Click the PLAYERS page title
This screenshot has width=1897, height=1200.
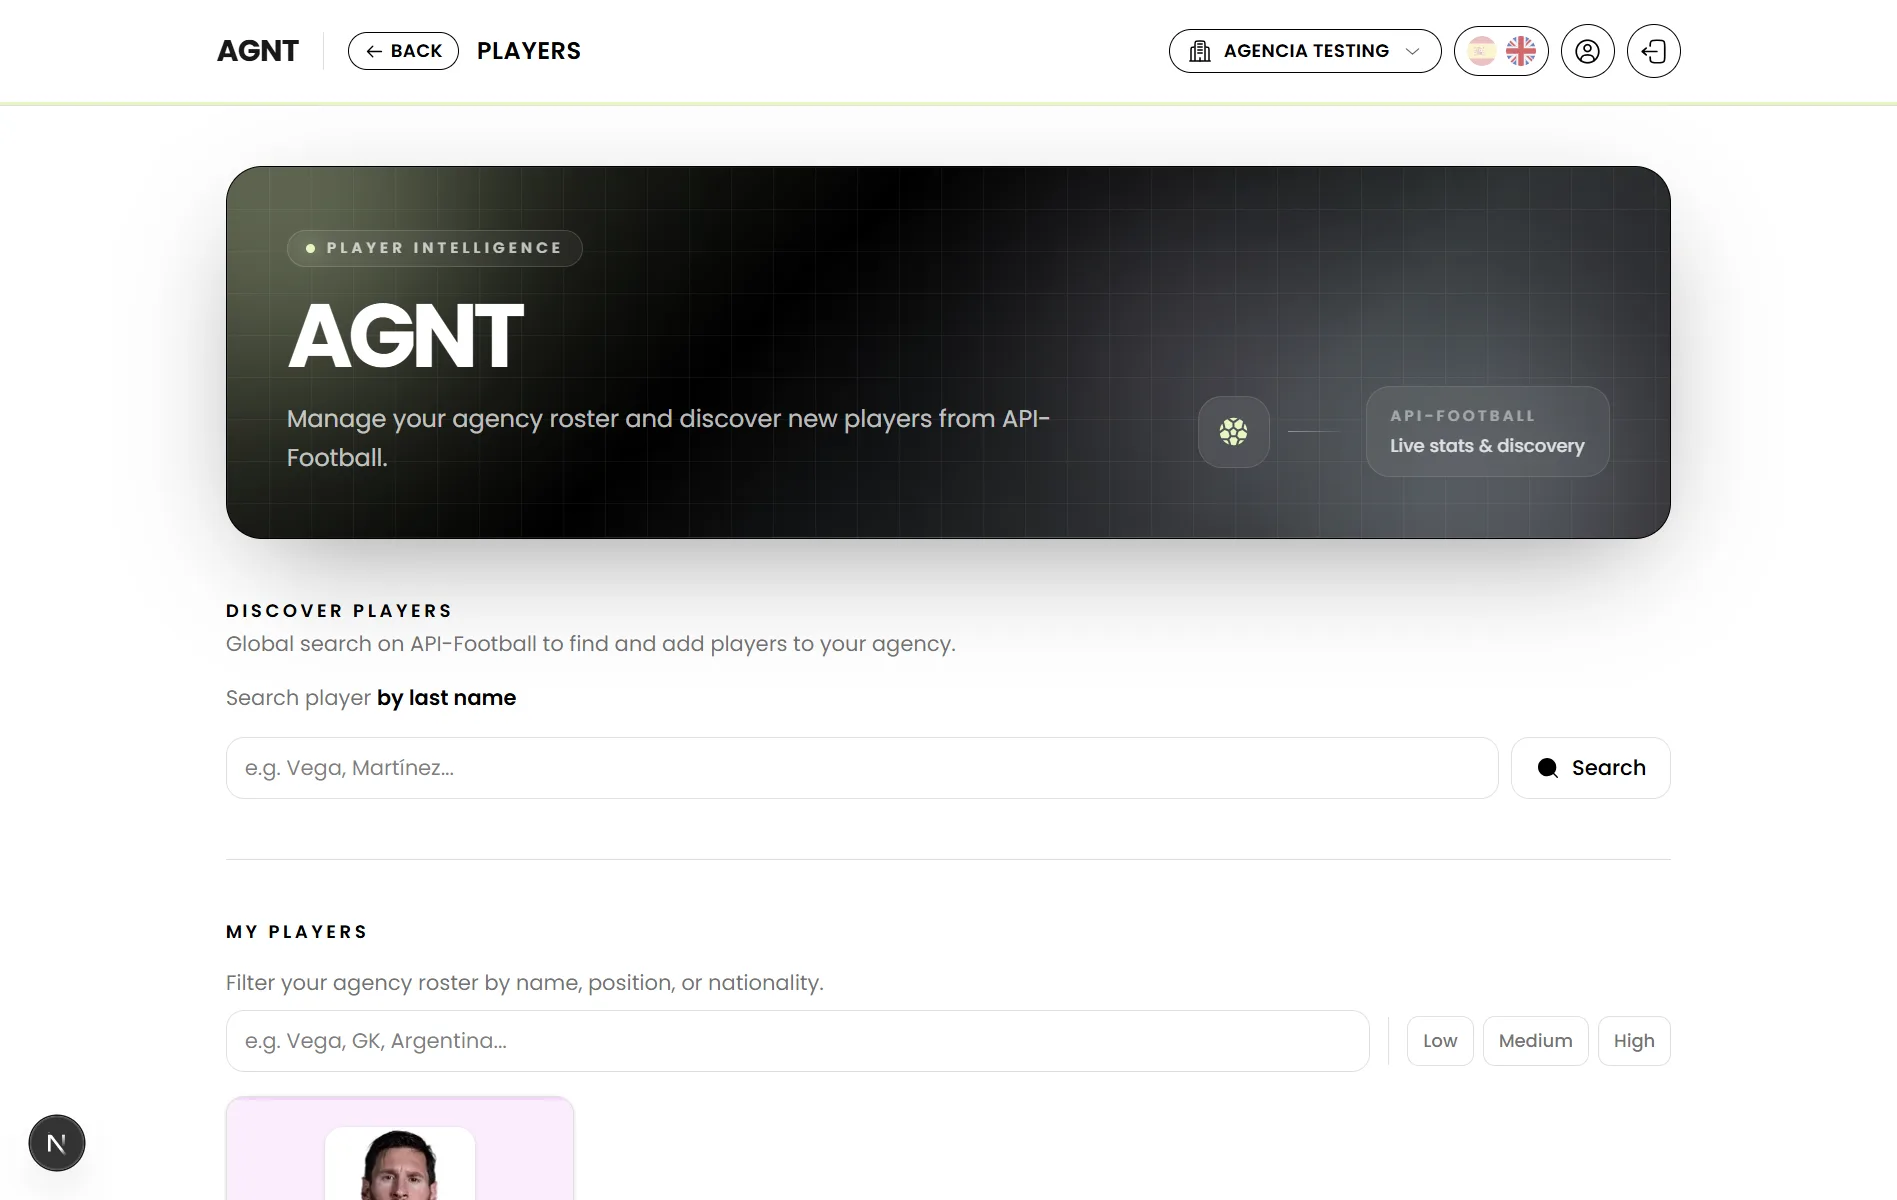[x=529, y=51]
